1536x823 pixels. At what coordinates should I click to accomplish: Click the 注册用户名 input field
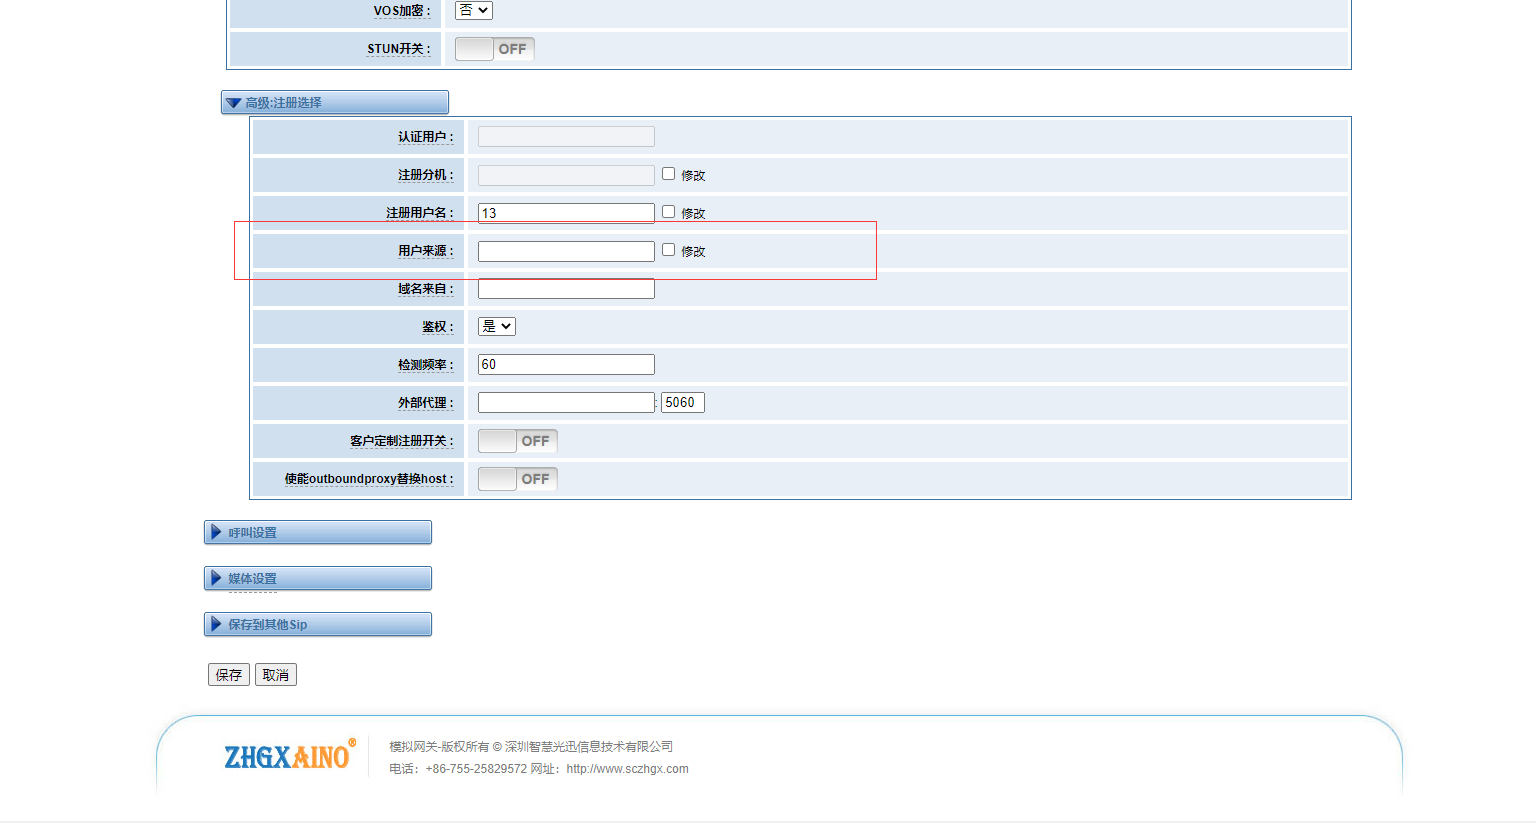point(566,213)
